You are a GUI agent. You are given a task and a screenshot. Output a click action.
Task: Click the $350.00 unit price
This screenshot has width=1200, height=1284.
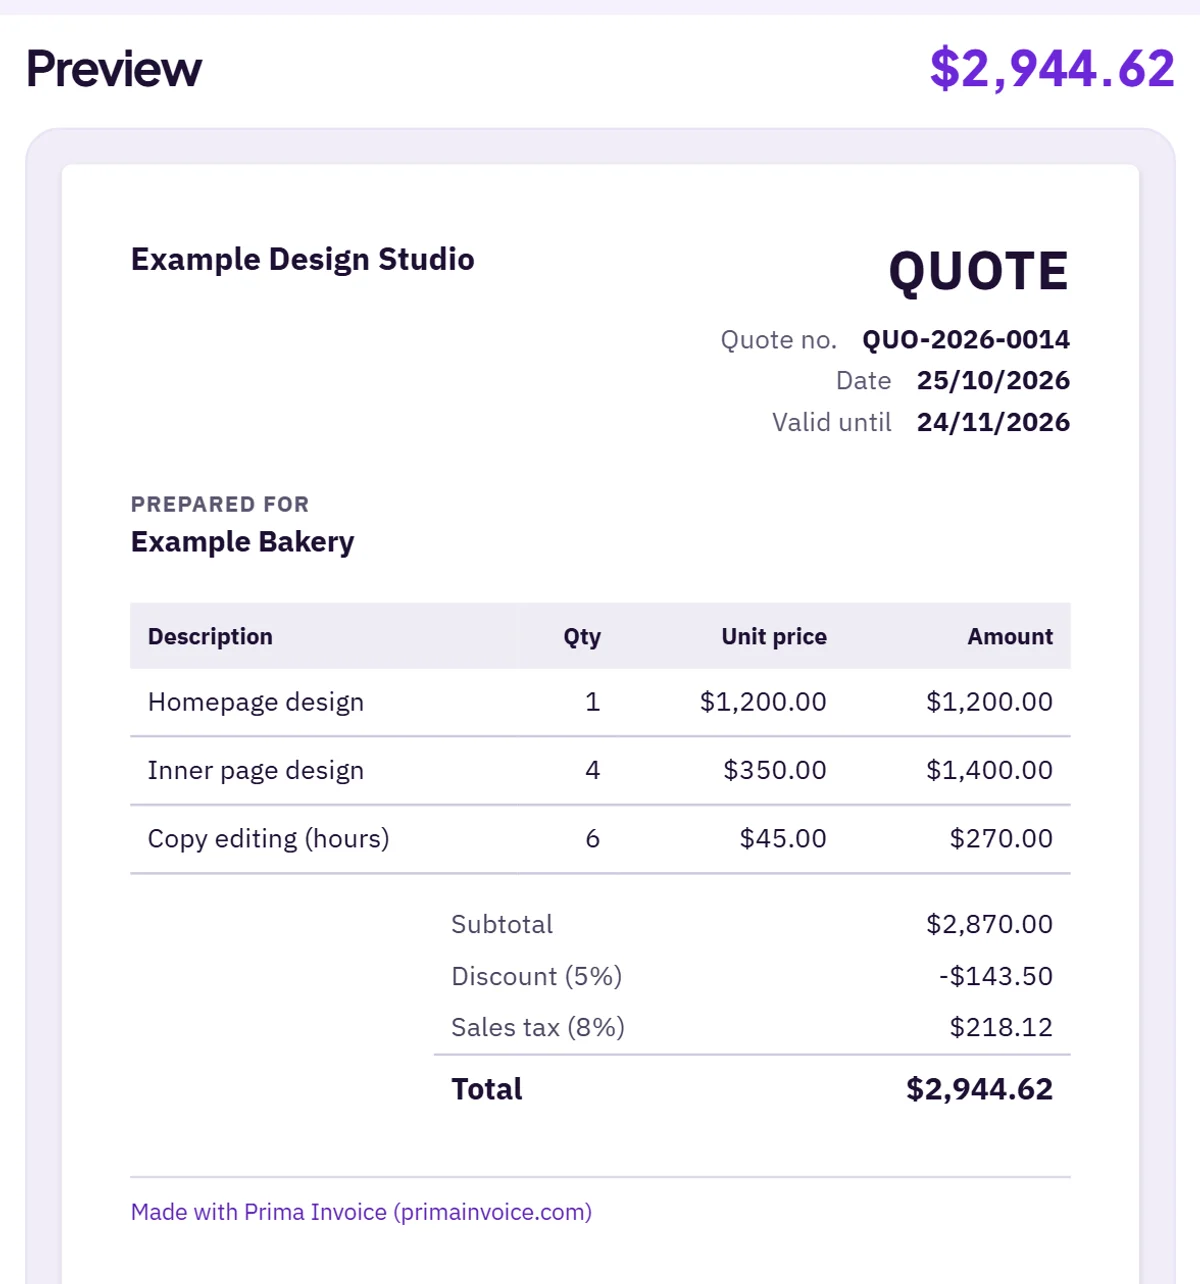775,771
